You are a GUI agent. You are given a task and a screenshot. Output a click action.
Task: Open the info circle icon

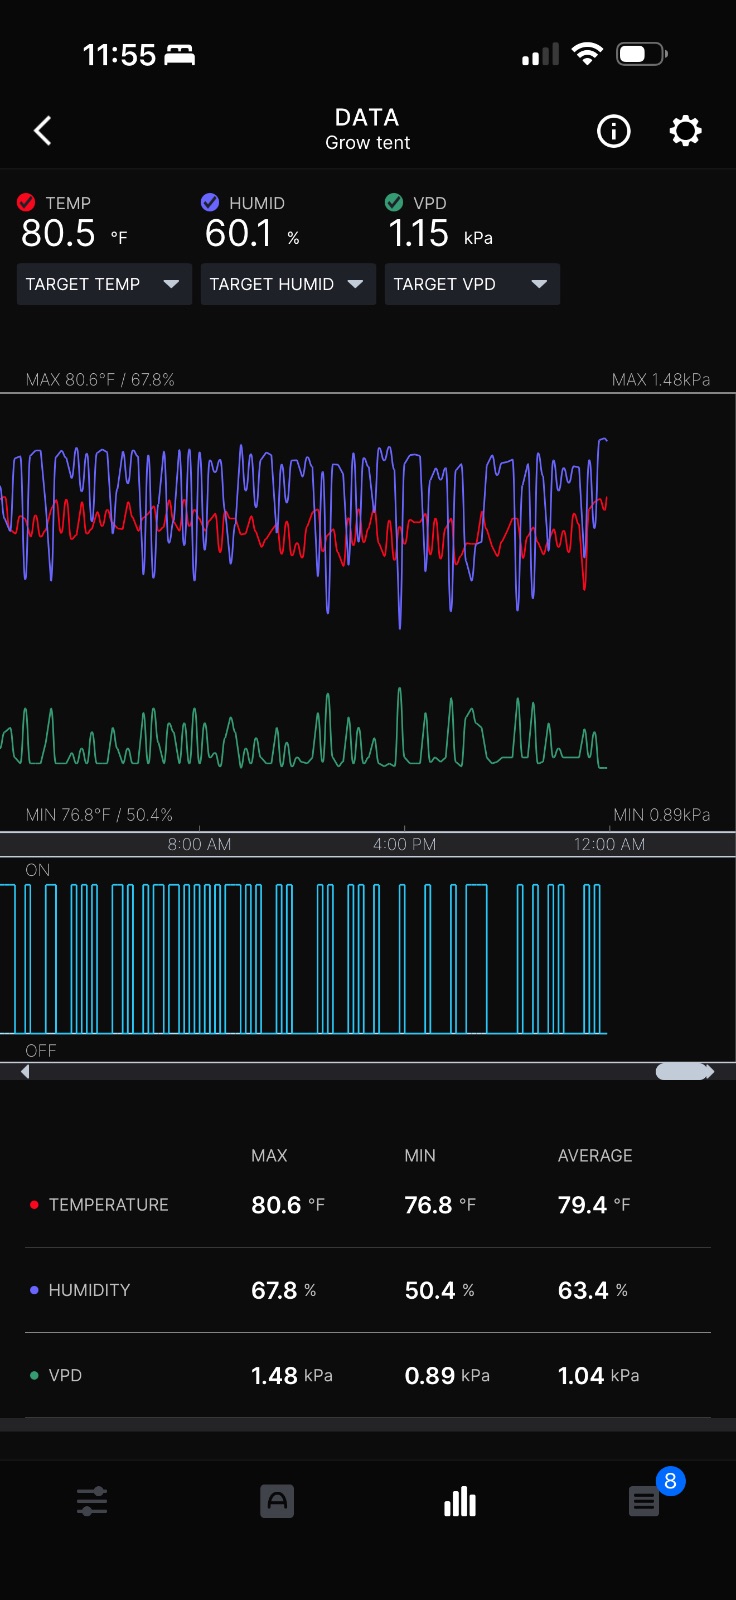614,131
